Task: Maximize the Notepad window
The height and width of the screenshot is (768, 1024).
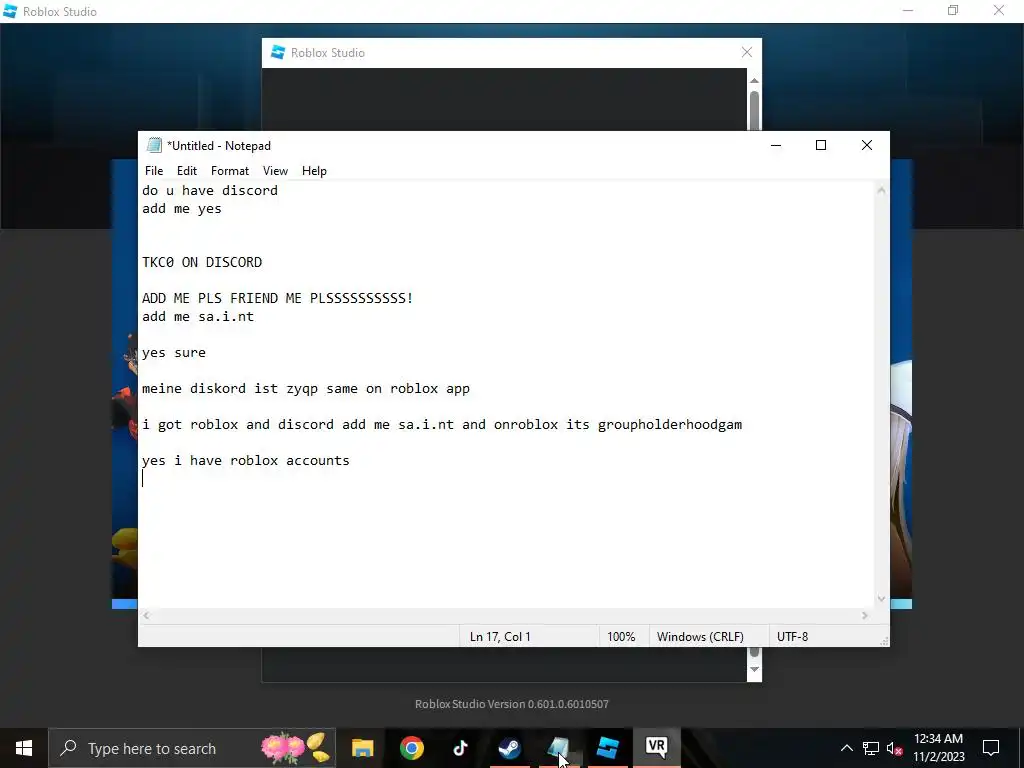Action: point(821,145)
